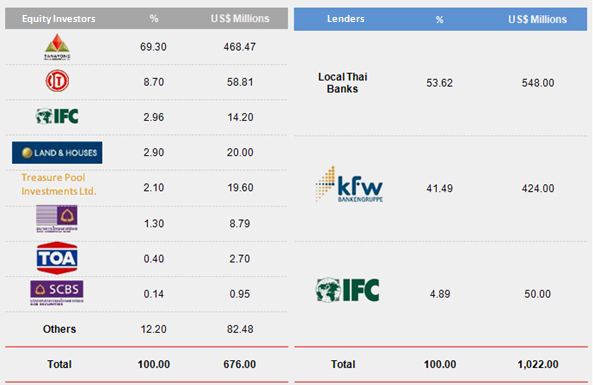Click the 468.47 value for Tanayong
Image resolution: width=593 pixels, height=385 pixels.
pos(240,47)
